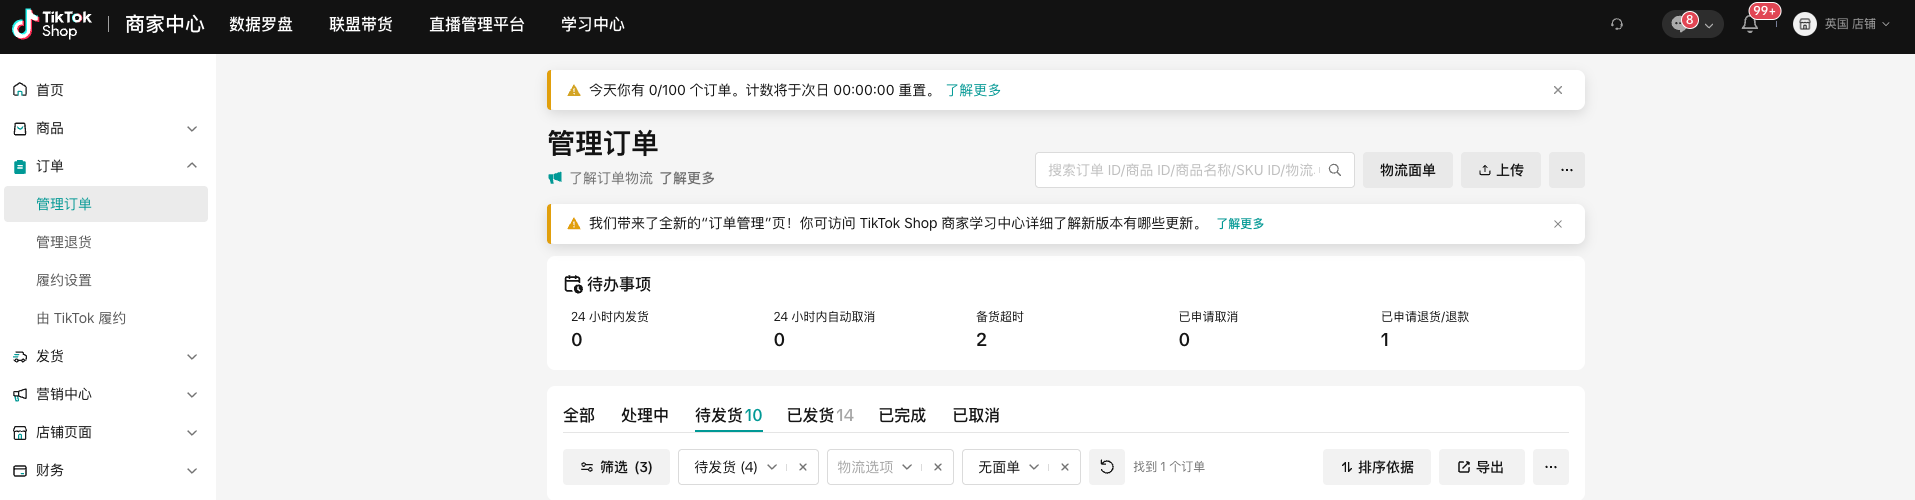Expand the 商品 sidebar menu
Viewport: 1915px width, 500px height.
pos(192,128)
